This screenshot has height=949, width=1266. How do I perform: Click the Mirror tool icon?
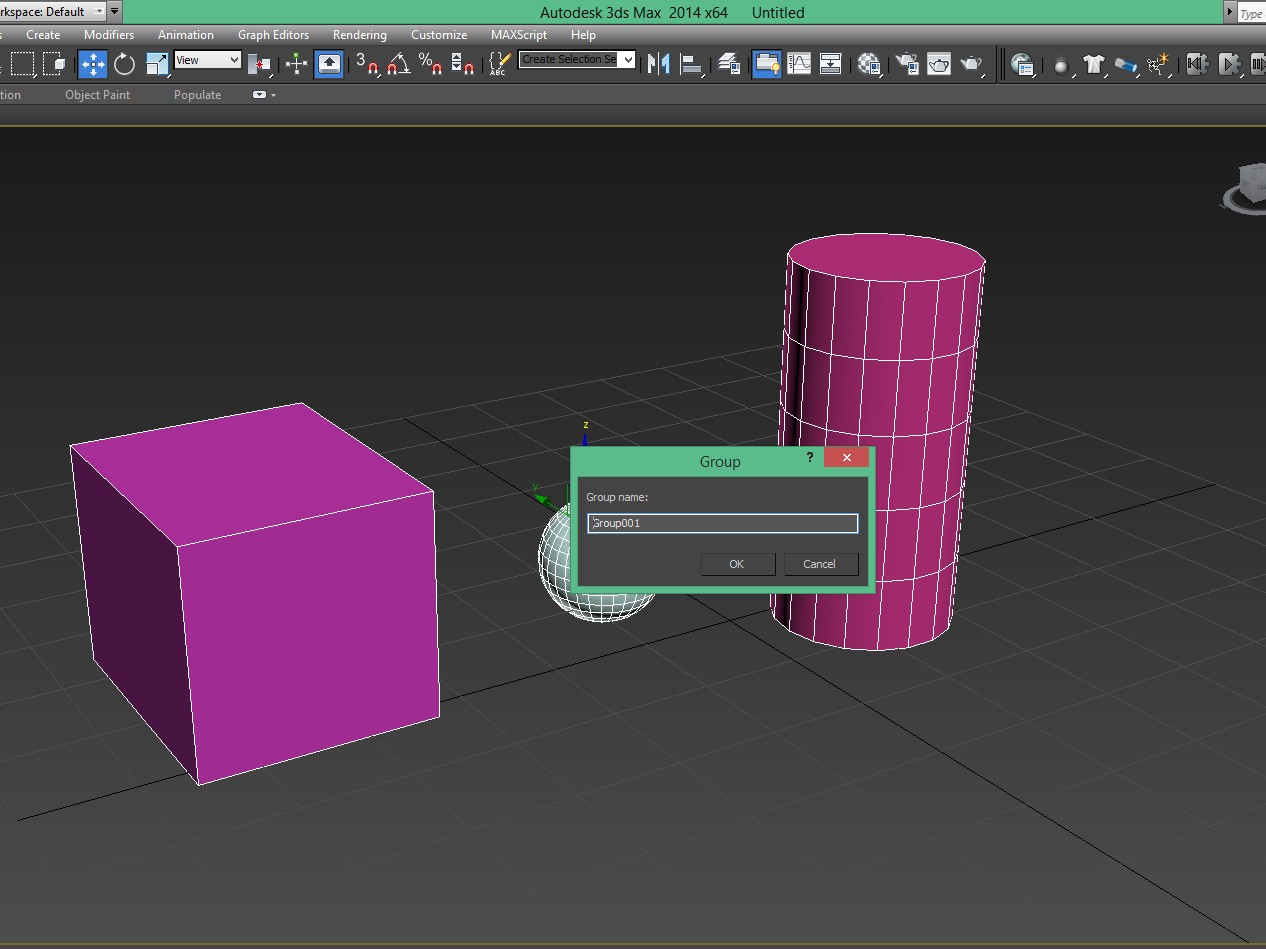(x=657, y=64)
